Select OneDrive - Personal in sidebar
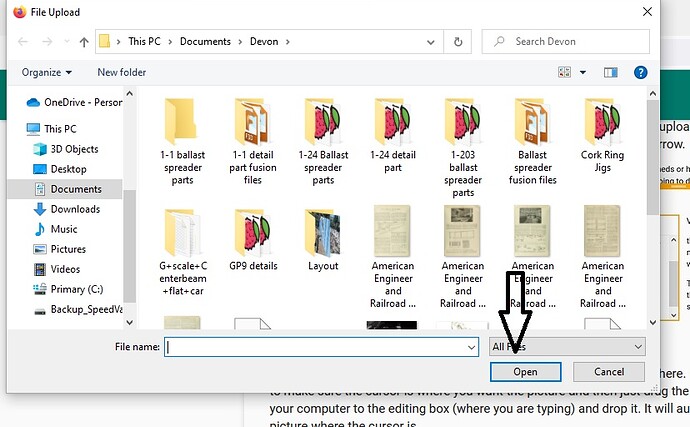690x427 pixels. 74,102
